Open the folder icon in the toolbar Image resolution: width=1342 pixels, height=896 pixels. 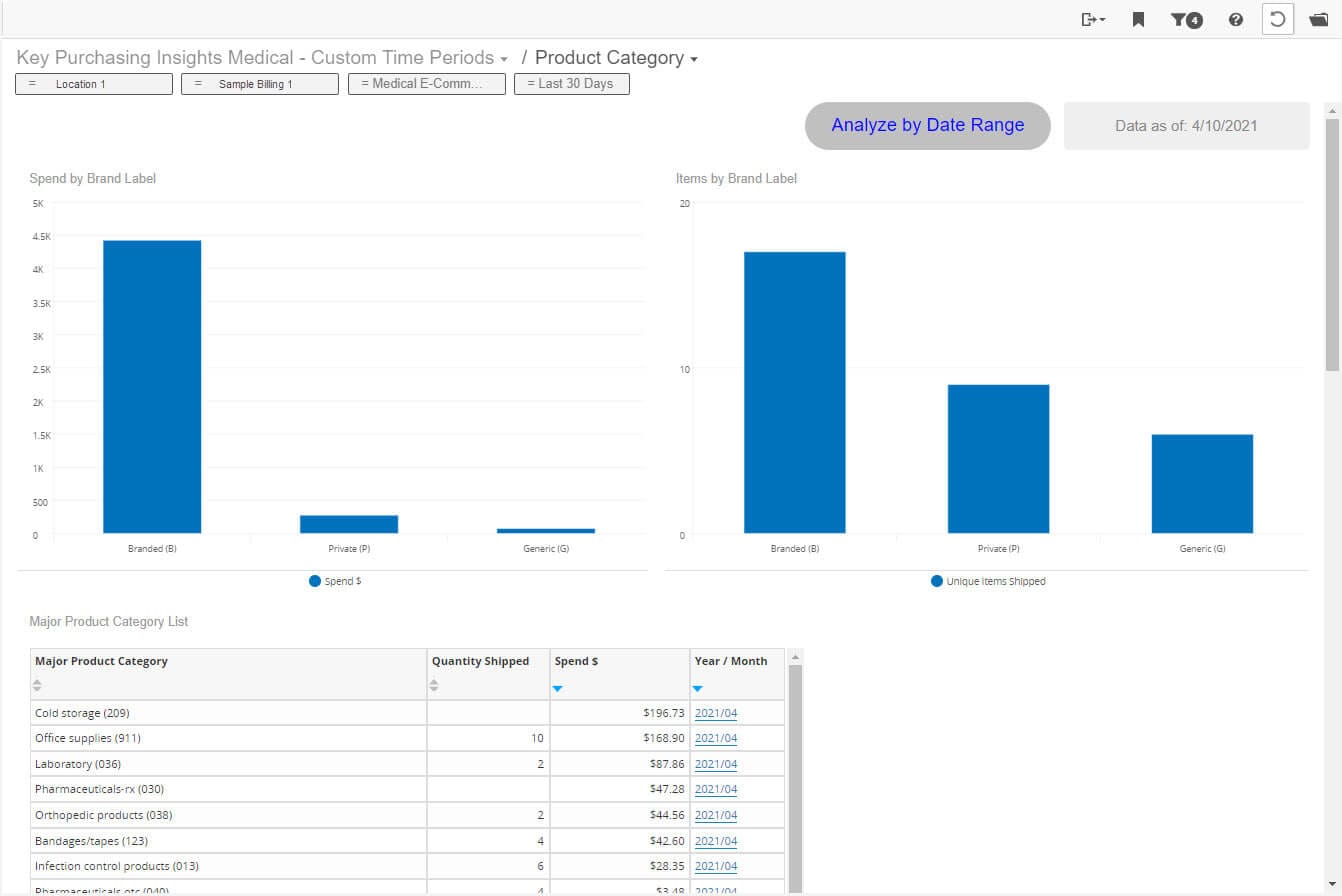pos(1319,19)
